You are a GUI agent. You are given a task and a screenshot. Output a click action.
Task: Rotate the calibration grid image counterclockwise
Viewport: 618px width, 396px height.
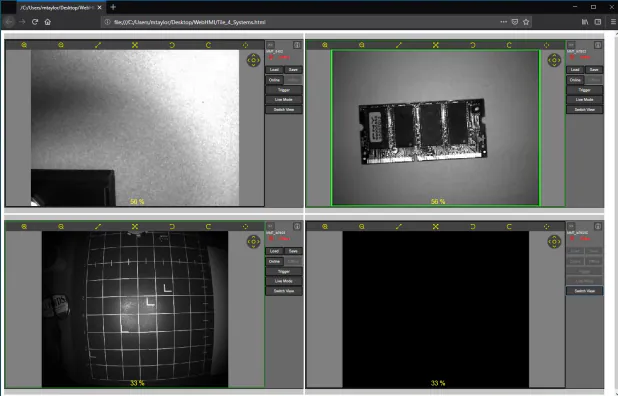coord(172,227)
